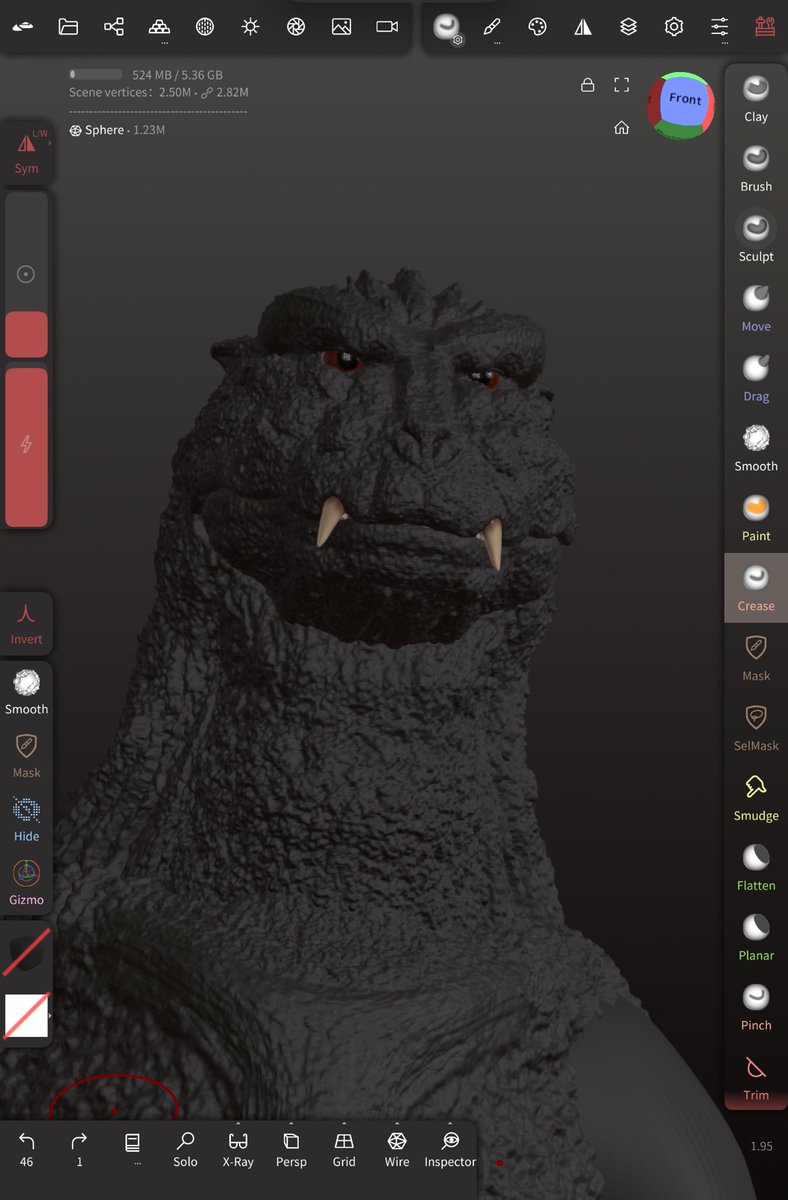Undo the last action (46)

click(27, 1149)
